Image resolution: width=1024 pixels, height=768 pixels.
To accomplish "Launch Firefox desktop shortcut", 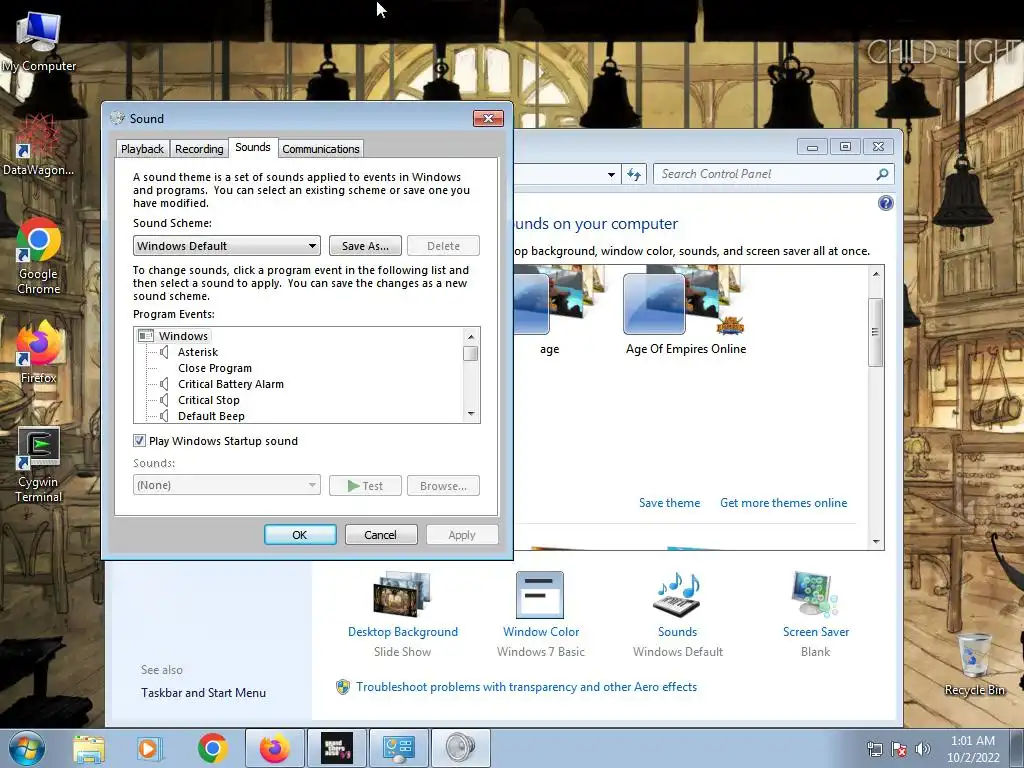I will [39, 353].
